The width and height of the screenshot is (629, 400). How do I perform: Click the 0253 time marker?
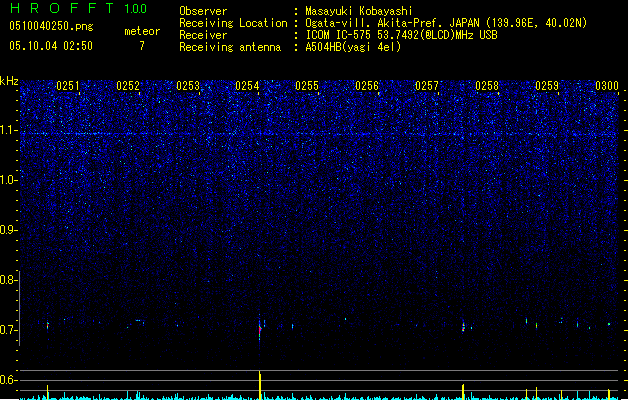(x=188, y=85)
